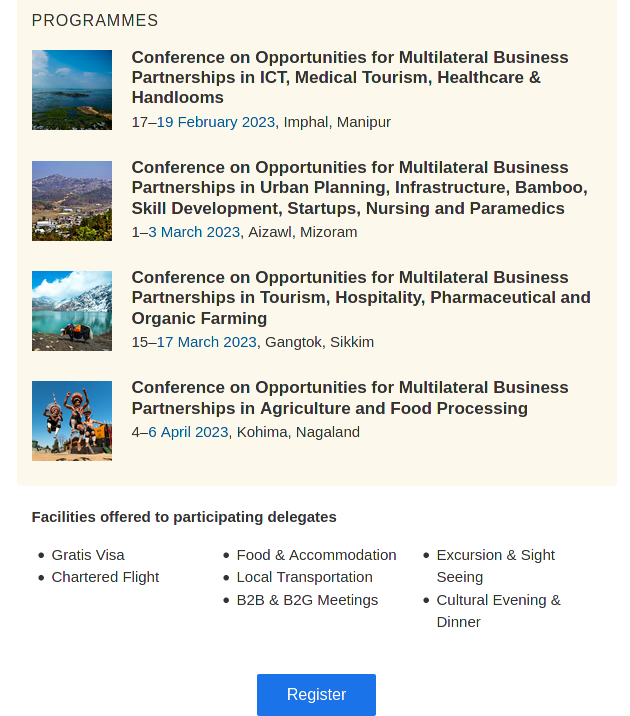Click the blue Register button
Viewport: 630px width, 716px height.
[316, 695]
